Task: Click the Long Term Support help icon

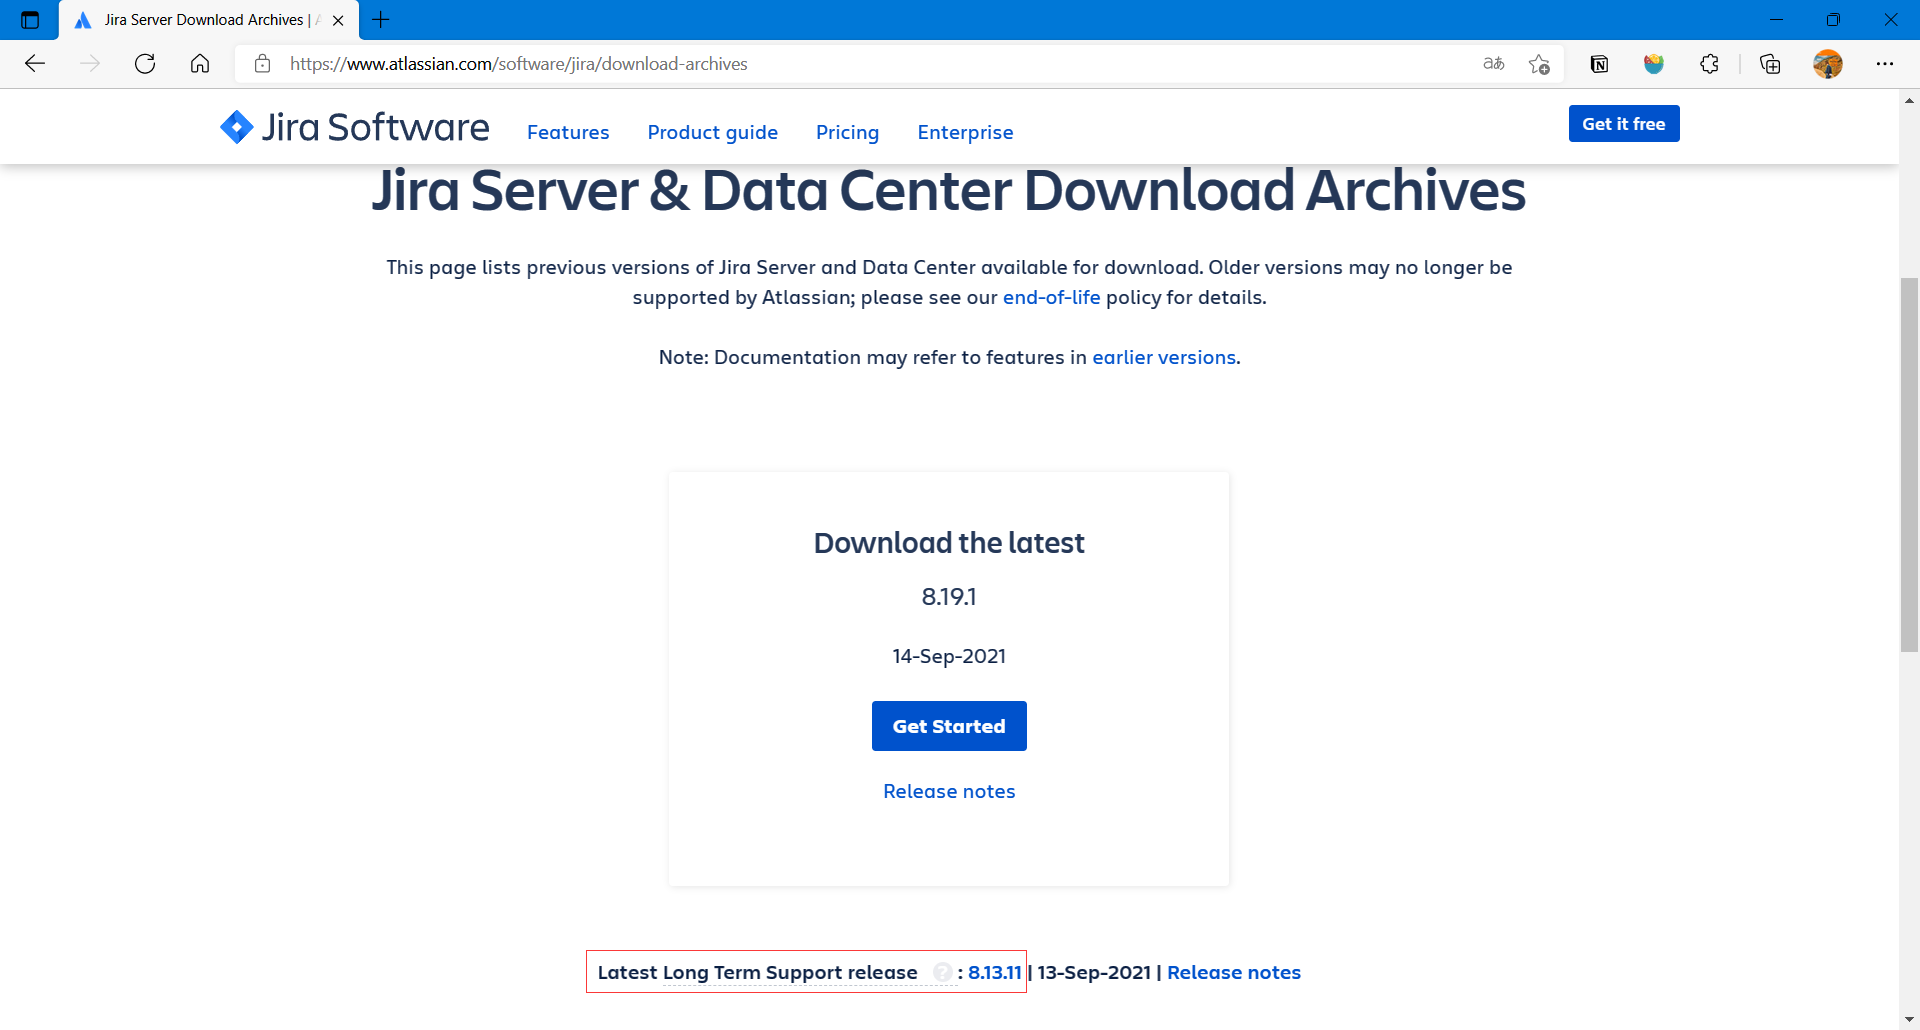Action: (x=942, y=972)
